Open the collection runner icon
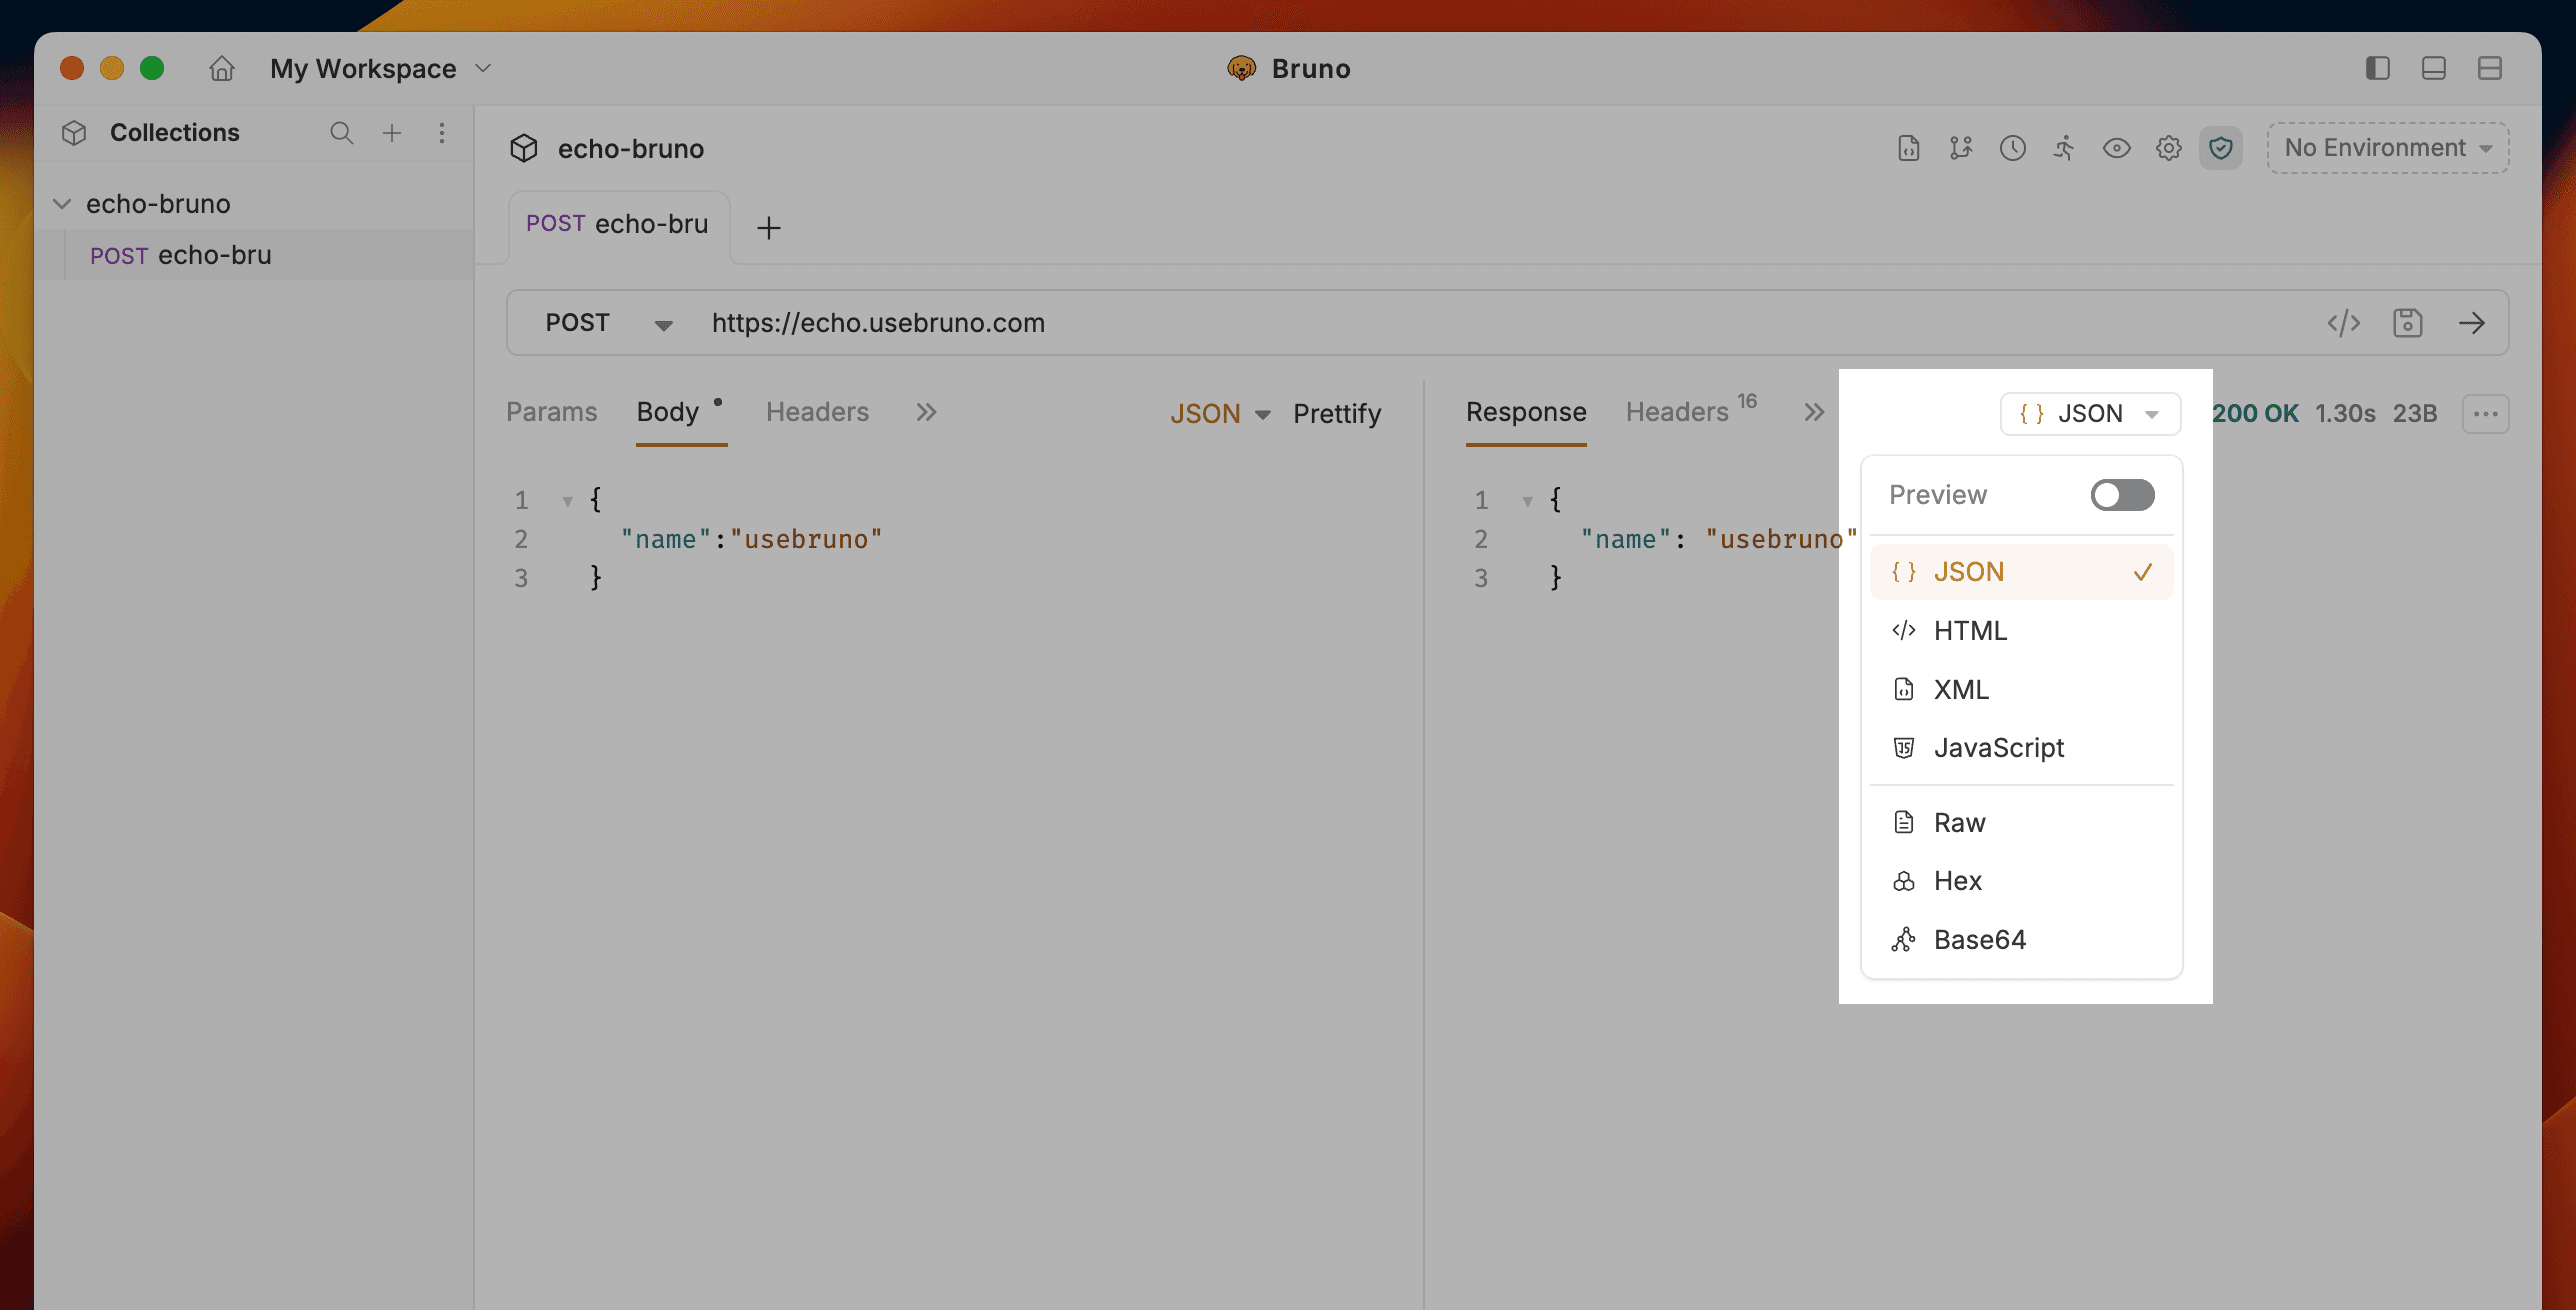 tap(2063, 148)
